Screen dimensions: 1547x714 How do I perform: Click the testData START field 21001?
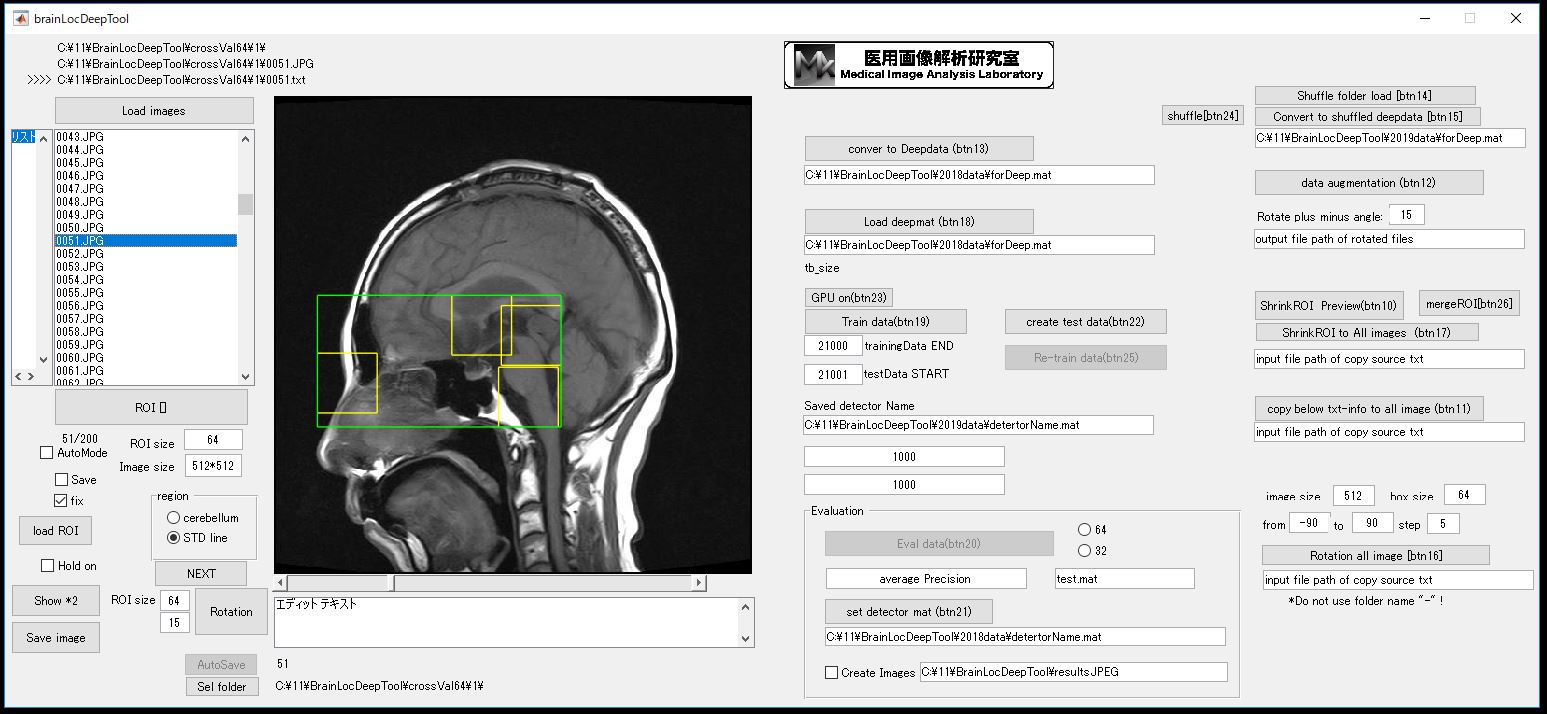click(833, 374)
